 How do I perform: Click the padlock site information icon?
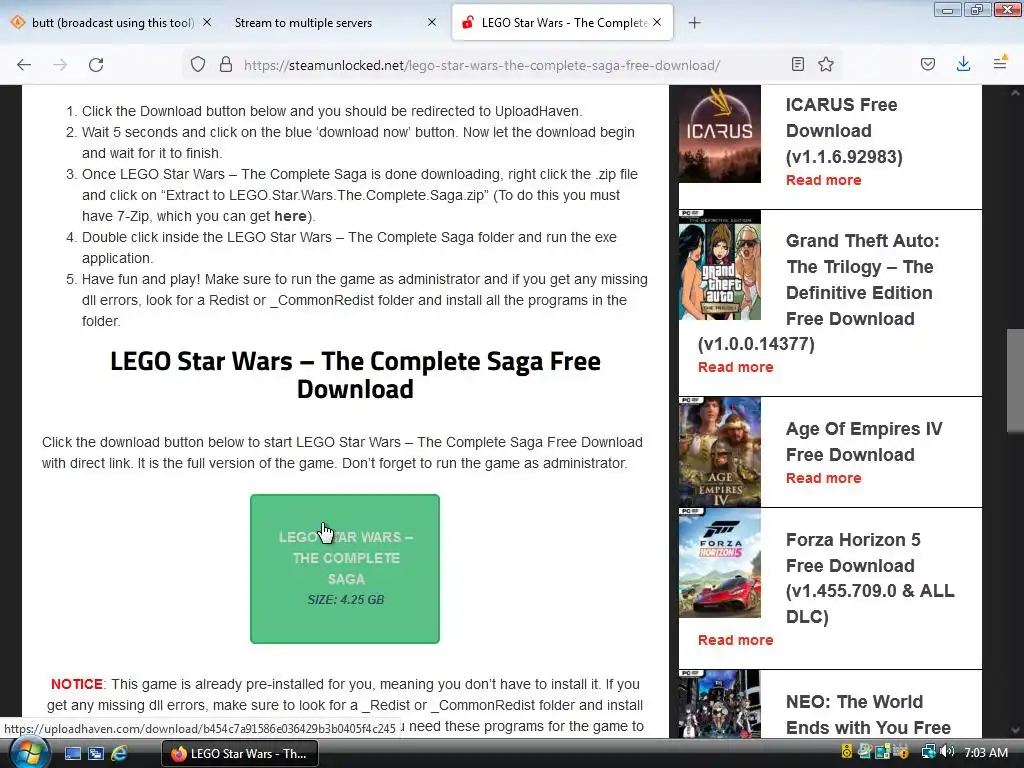[x=226, y=65]
